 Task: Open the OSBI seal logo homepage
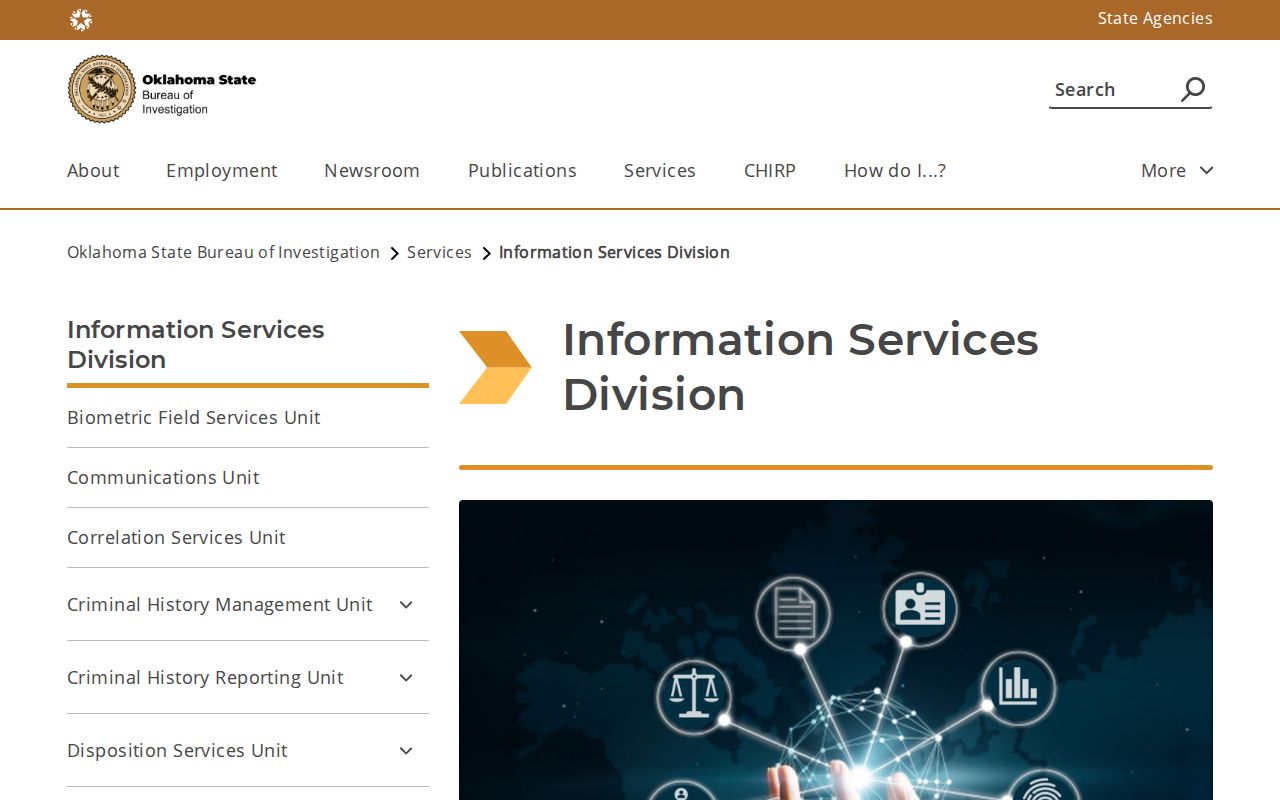[162, 89]
